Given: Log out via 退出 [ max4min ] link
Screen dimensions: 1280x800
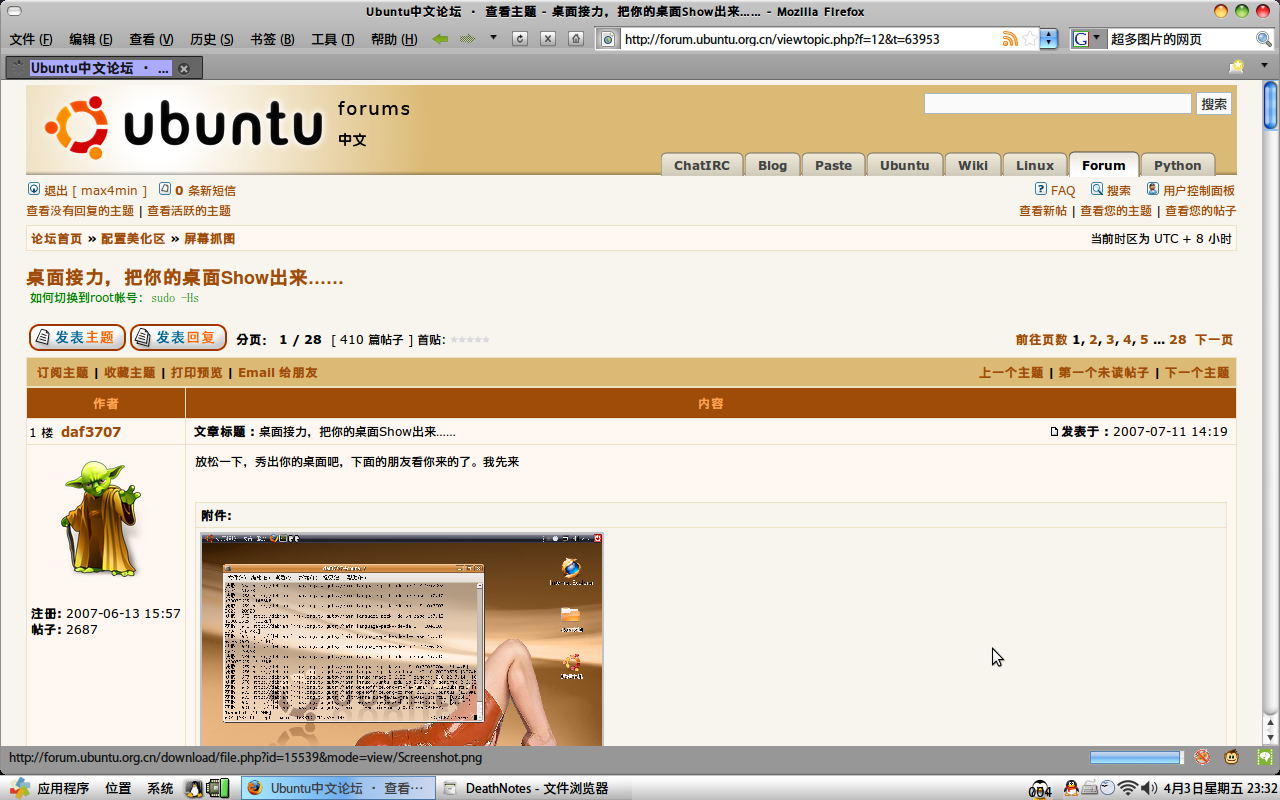Looking at the screenshot, I should click(95, 190).
